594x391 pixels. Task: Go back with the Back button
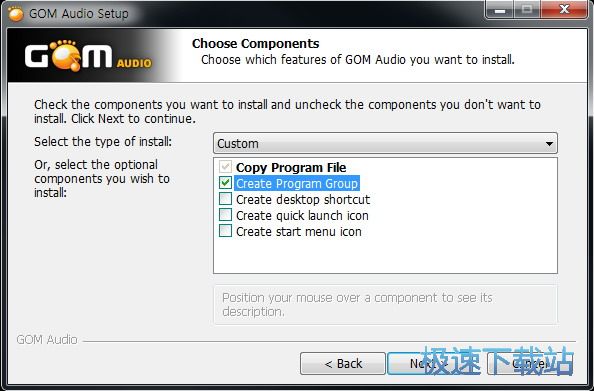coord(343,364)
